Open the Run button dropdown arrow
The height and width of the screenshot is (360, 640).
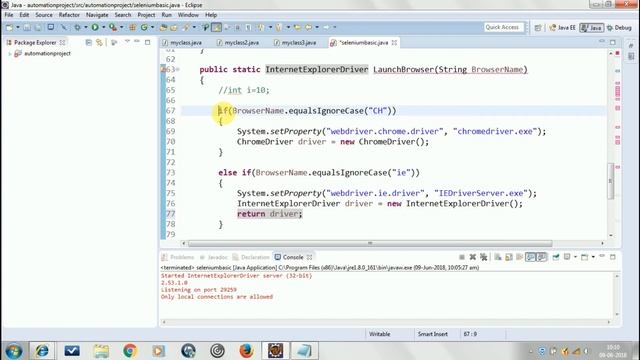point(103,27)
